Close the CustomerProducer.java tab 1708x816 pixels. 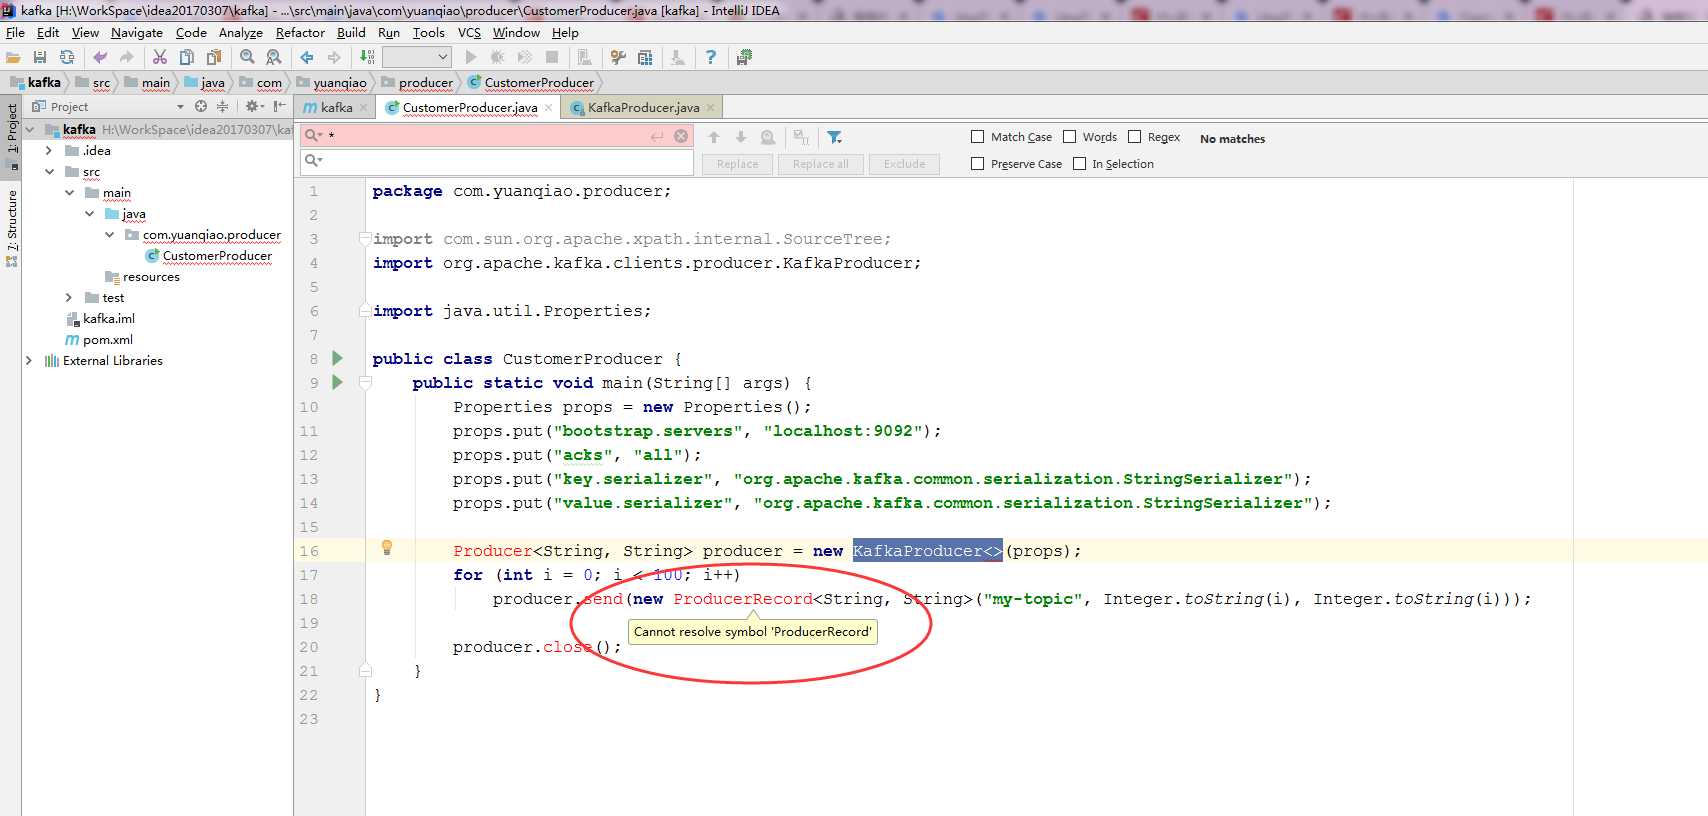(x=548, y=107)
